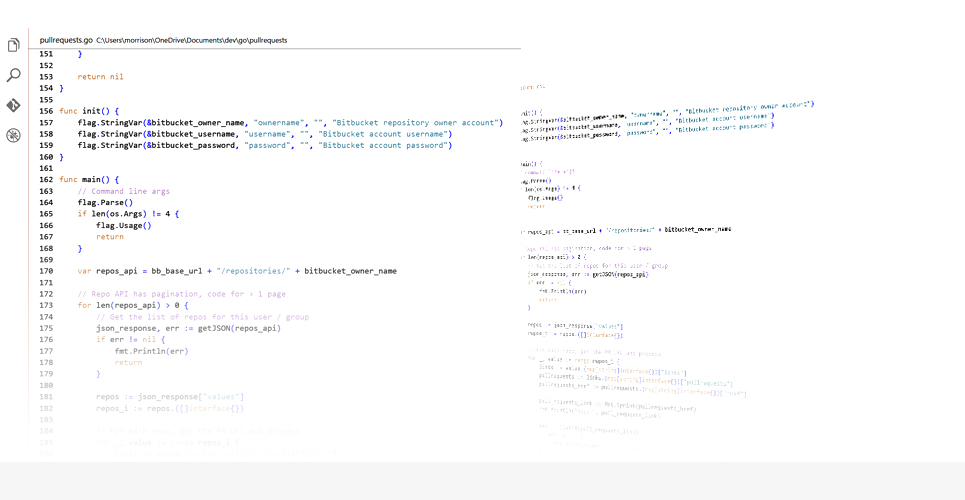
Task: Click "&bitbucket_password" on line 159
Action: [191, 145]
